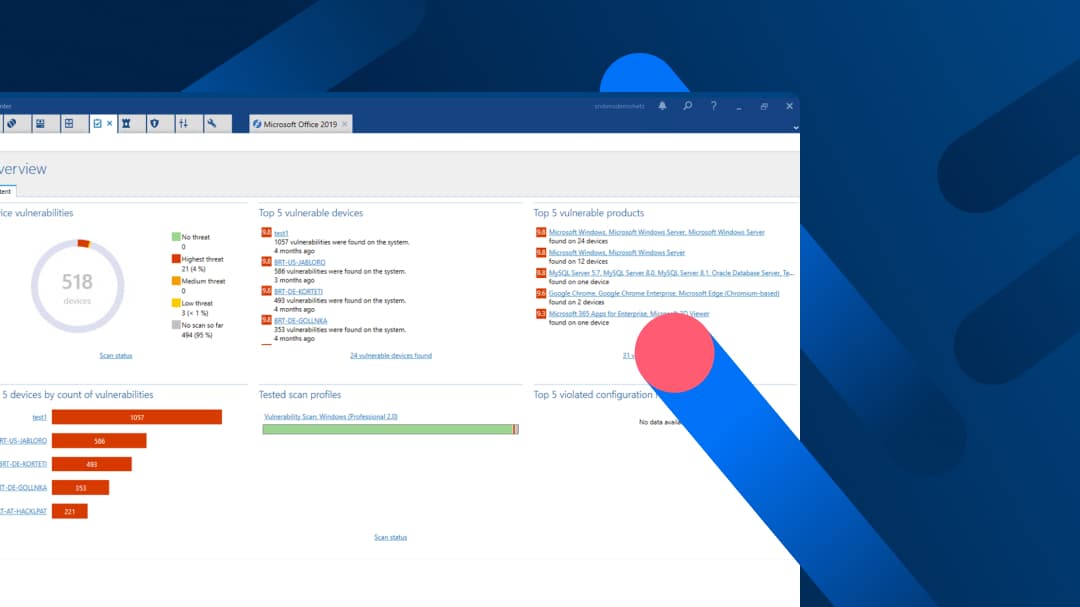Open Google Chrome Enterprise product link

(664, 294)
